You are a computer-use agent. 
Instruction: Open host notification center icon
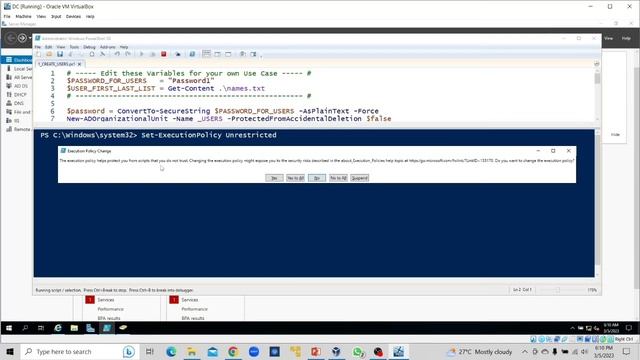[627, 351]
